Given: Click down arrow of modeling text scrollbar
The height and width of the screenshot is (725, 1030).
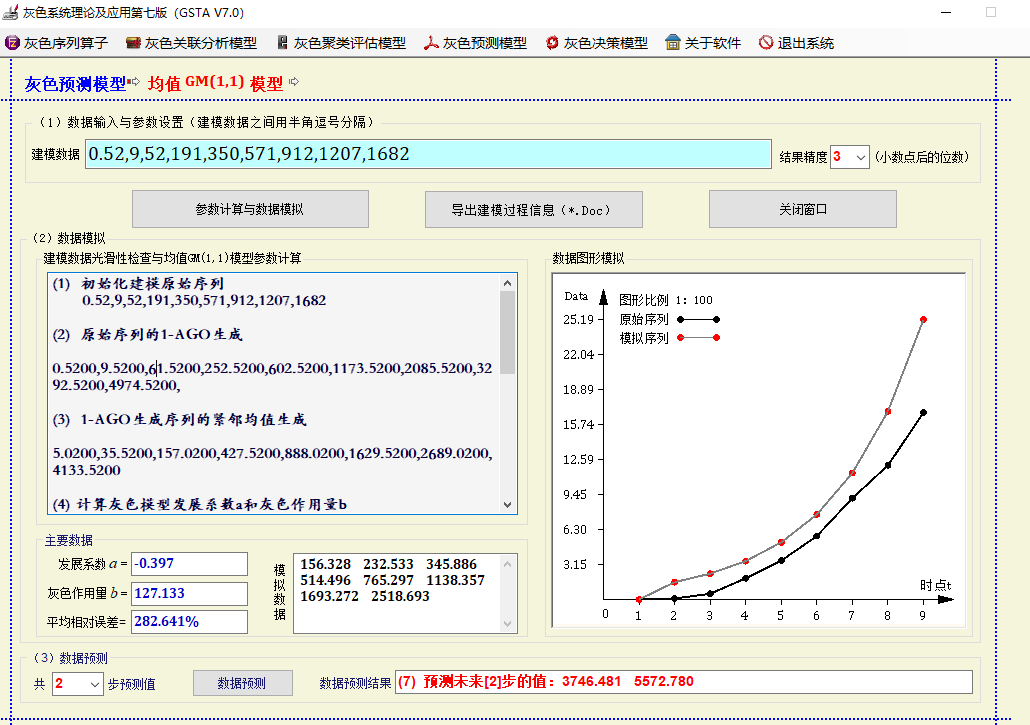Looking at the screenshot, I should pos(507,504).
